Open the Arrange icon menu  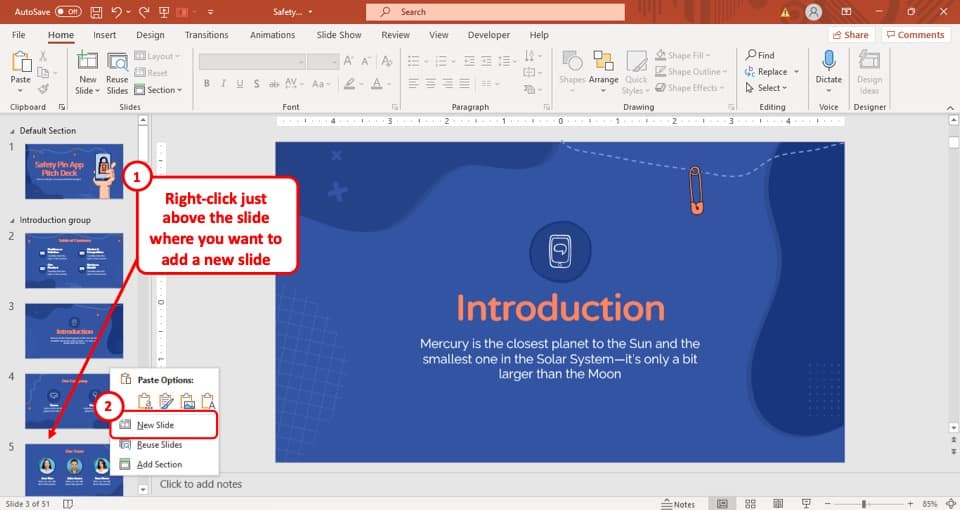pos(603,61)
